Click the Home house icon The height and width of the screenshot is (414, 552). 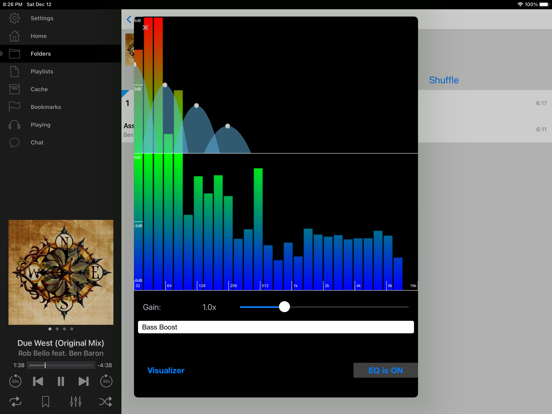point(14,36)
